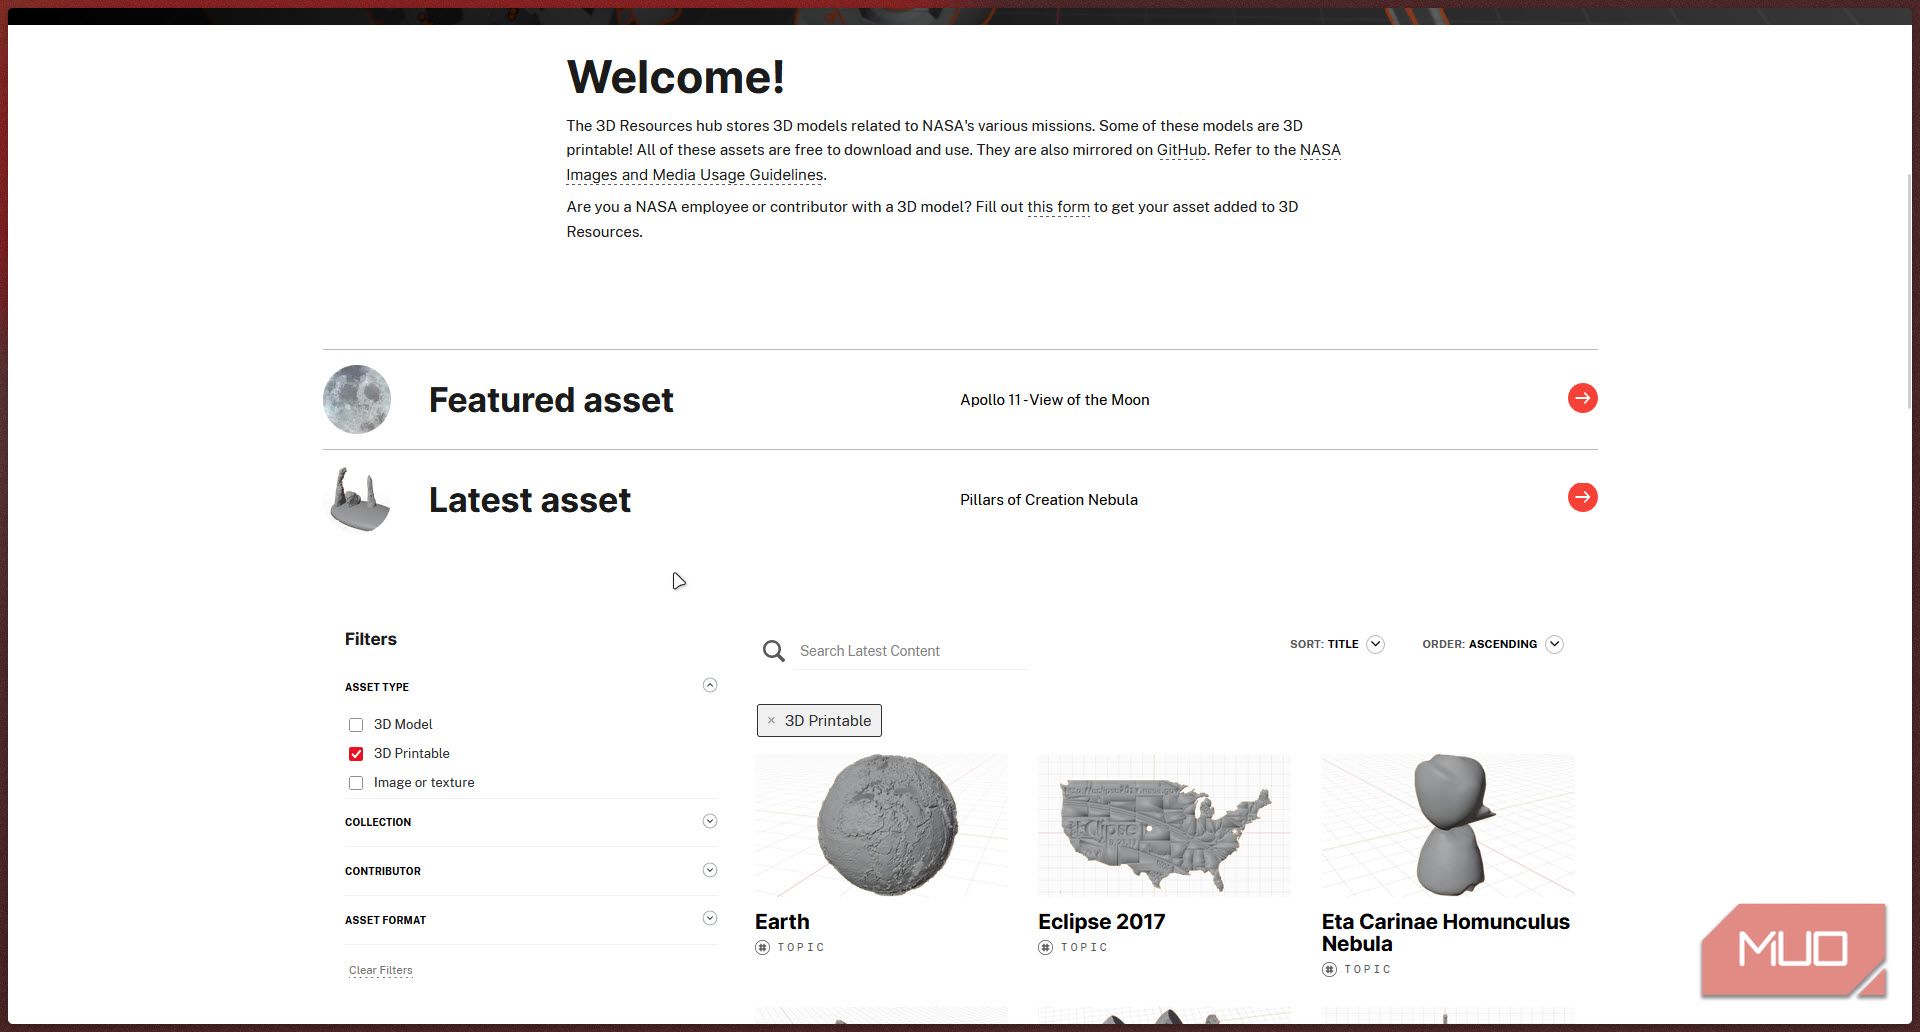Click the Clear Filters link
This screenshot has height=1032, width=1920.
tap(381, 970)
